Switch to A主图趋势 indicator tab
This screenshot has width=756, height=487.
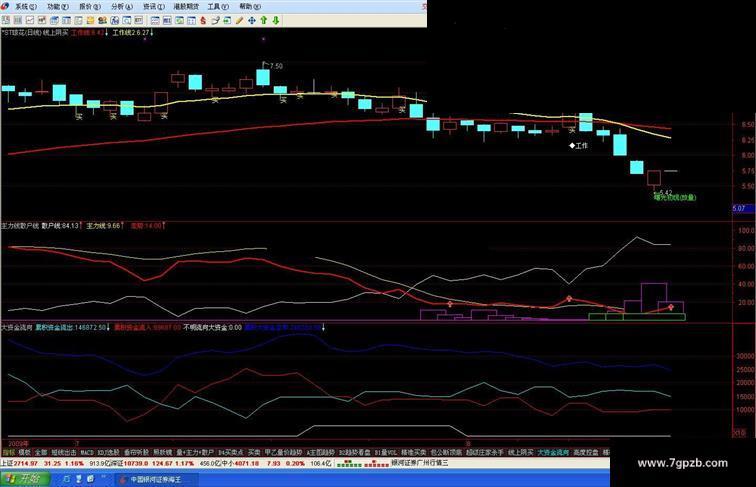tap(321, 452)
